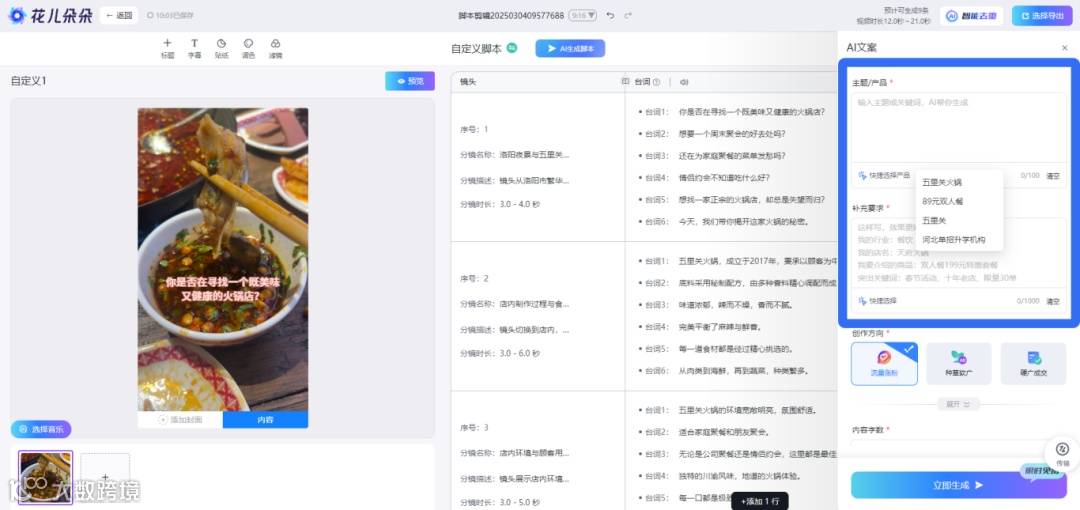Image resolution: width=1080 pixels, height=510 pixels.
Task: Click 分镜时长: 3.0 - 4.0 秒
Action: coord(500,204)
